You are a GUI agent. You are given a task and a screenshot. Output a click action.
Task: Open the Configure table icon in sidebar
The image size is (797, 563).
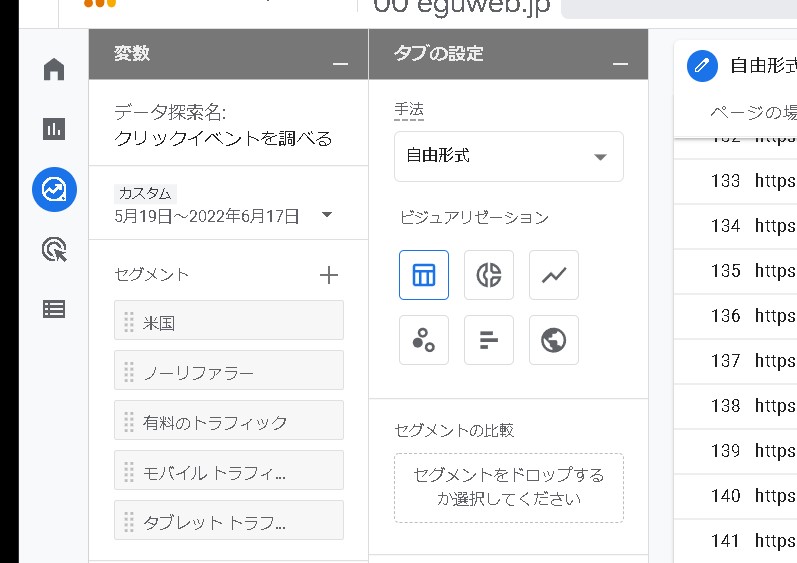54,309
